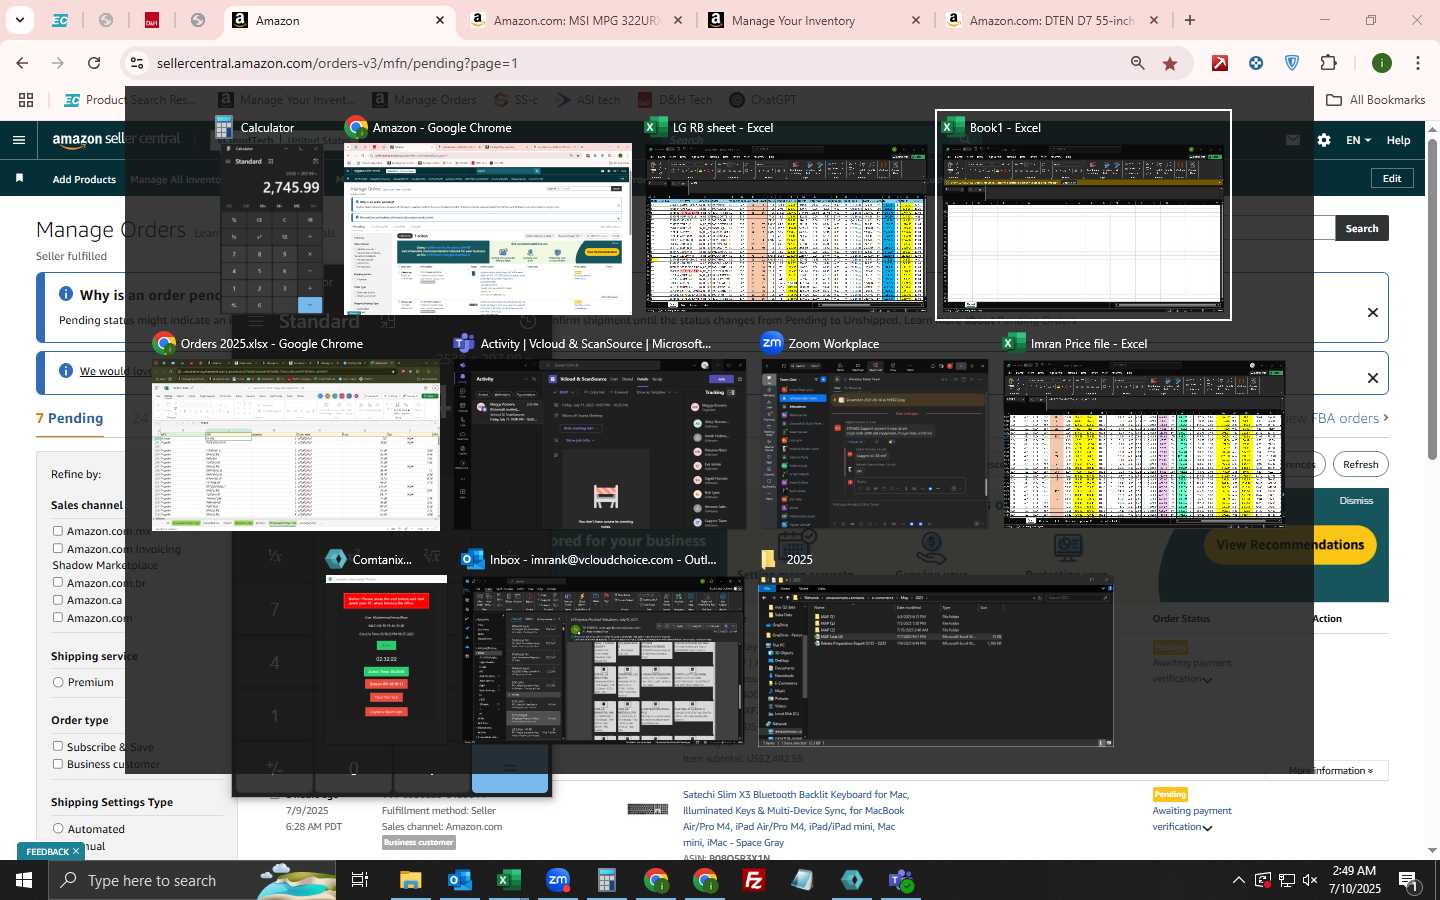Click the Refresh orders button
This screenshot has height=900, width=1440.
tap(1360, 464)
